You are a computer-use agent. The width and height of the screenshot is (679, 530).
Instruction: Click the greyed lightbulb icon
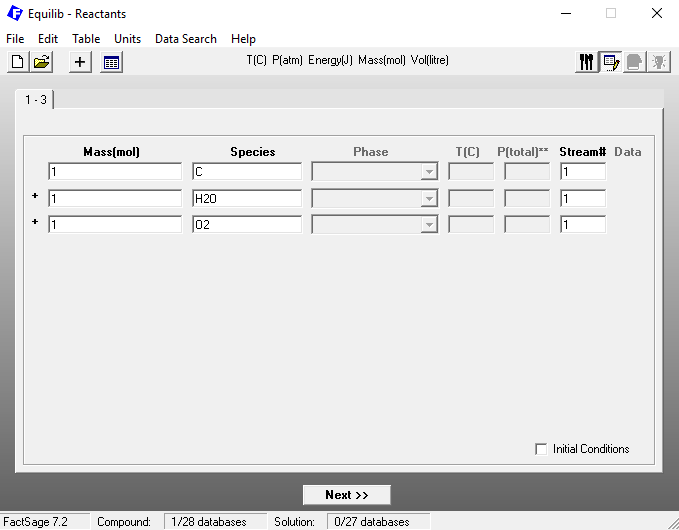[659, 62]
